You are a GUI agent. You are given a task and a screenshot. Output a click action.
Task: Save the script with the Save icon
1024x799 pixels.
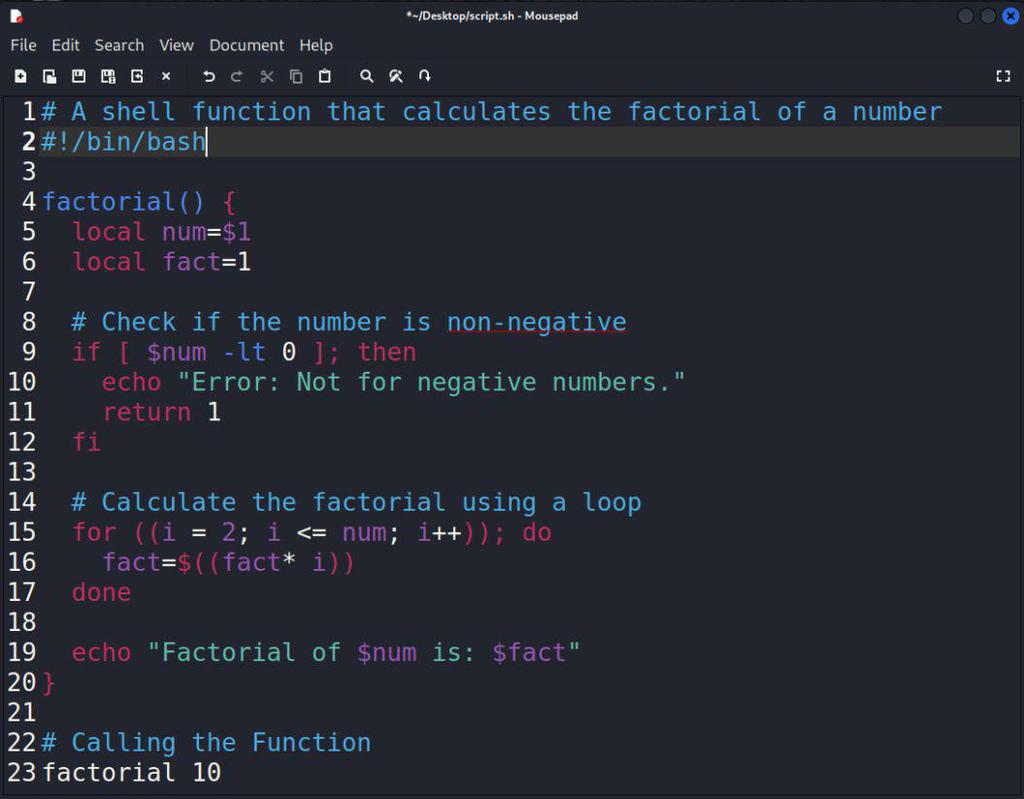pos(78,76)
